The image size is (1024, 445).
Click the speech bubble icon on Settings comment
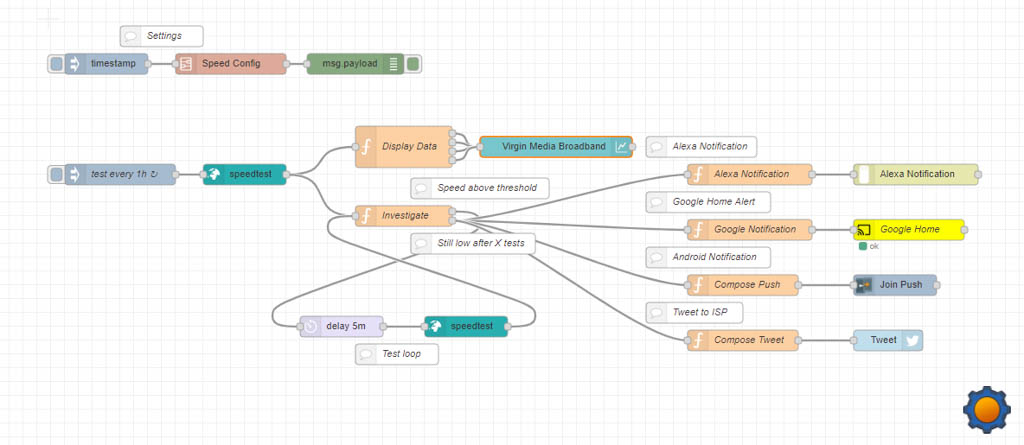[x=131, y=36]
